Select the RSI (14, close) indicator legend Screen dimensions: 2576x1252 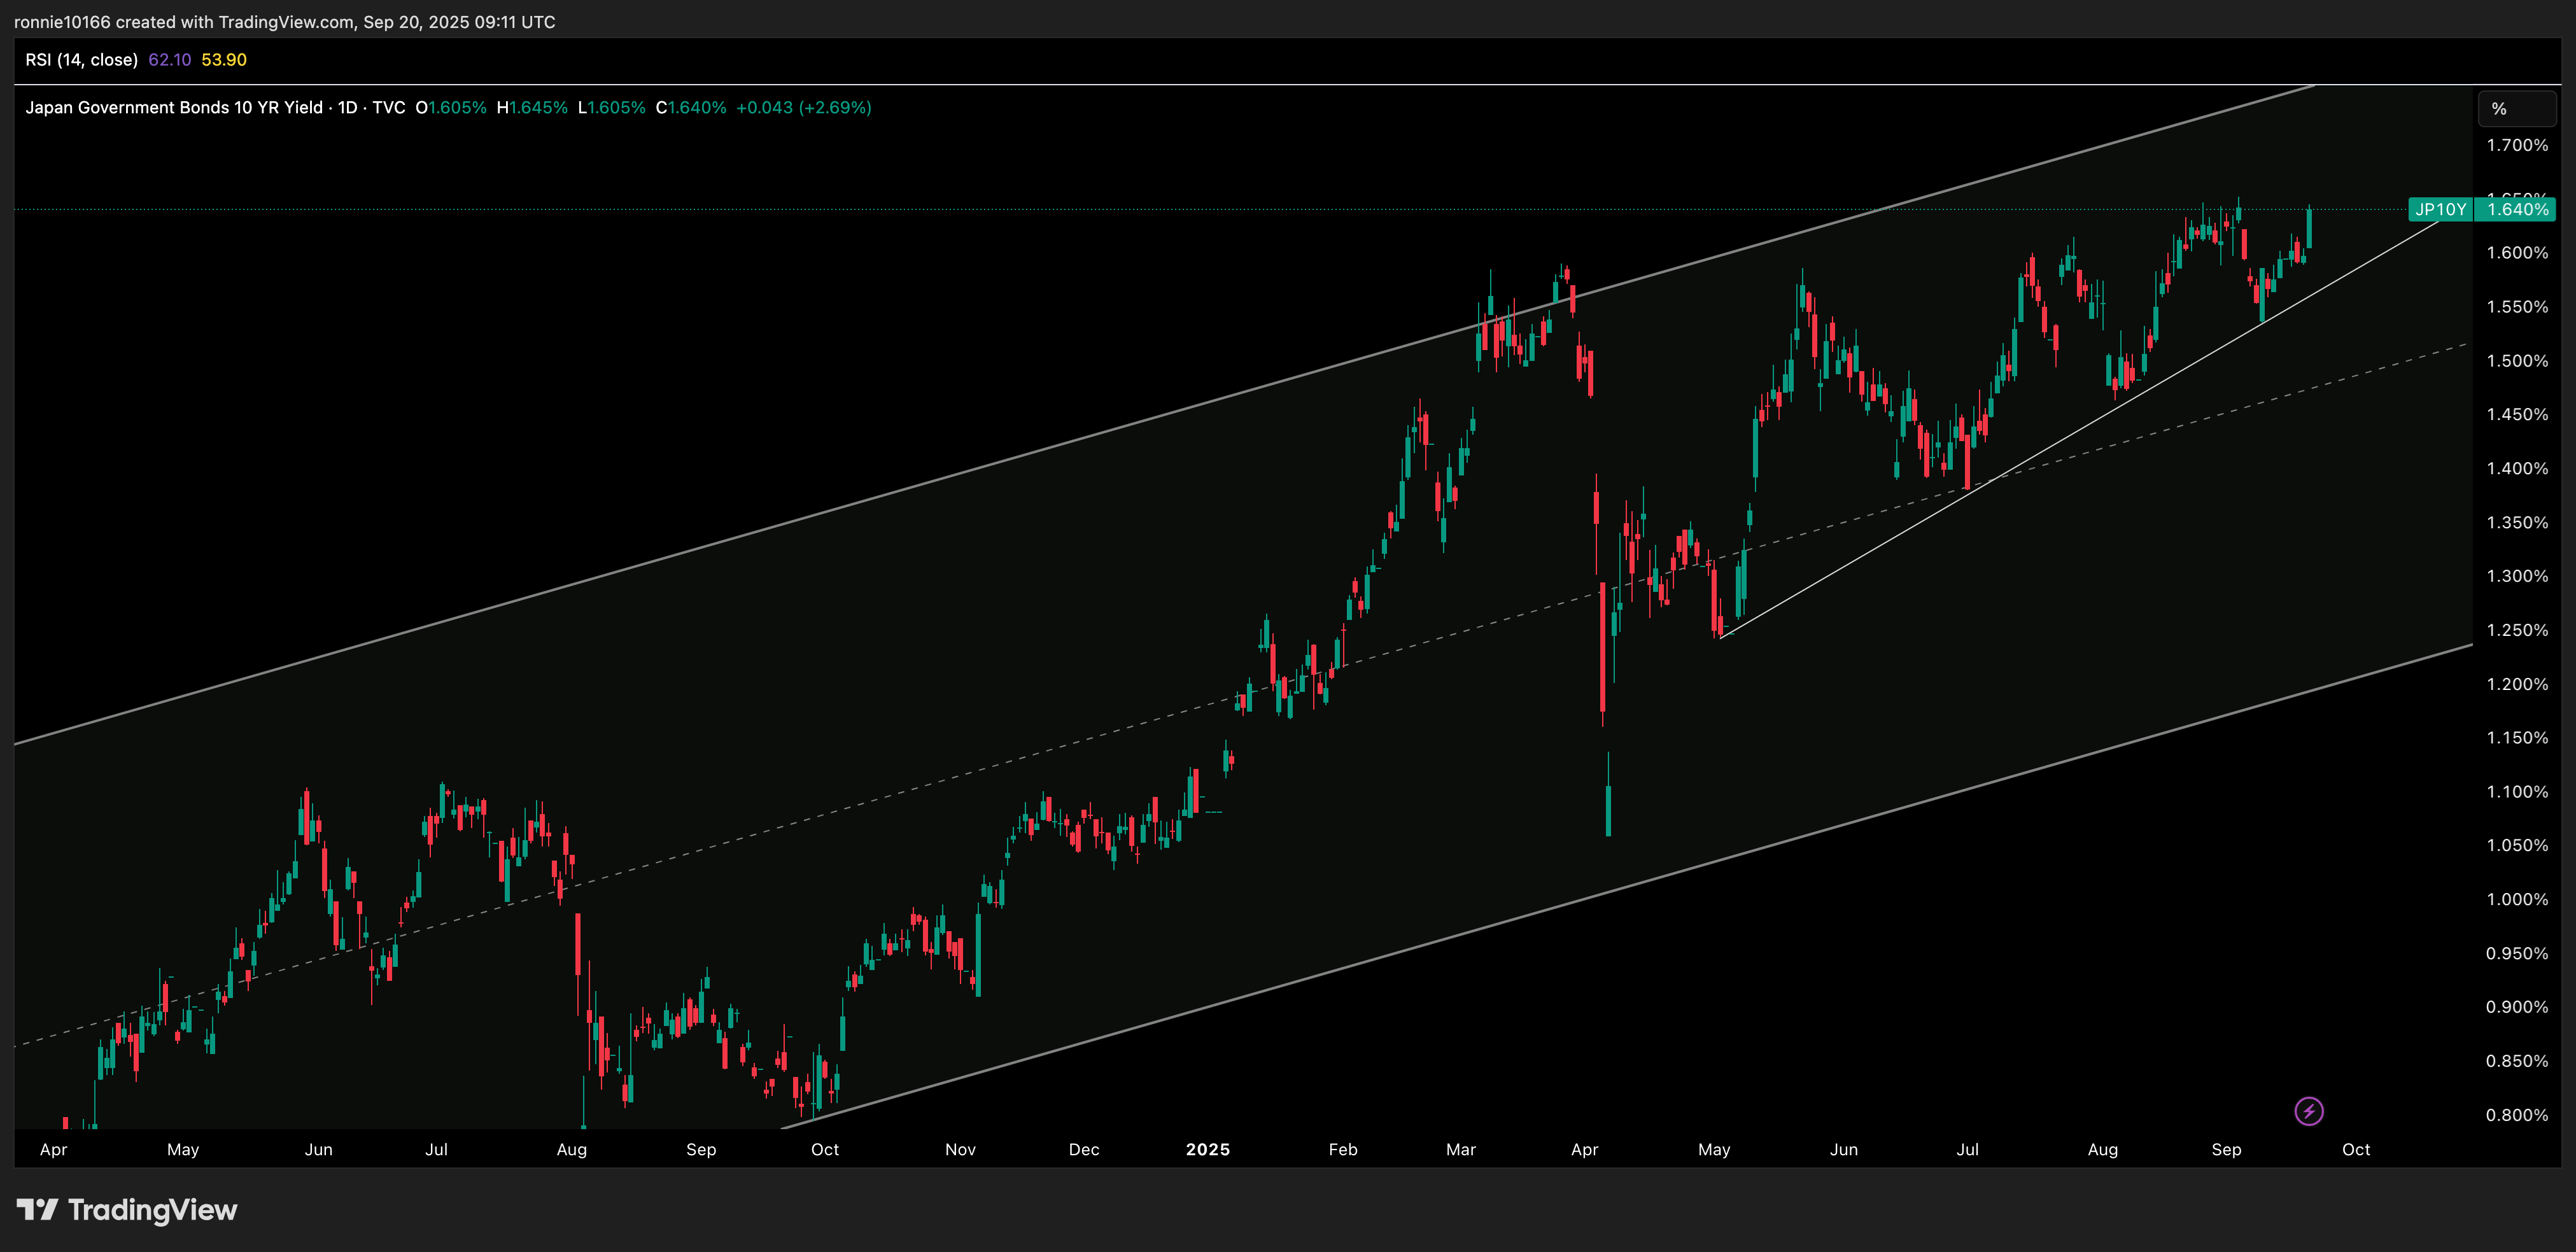(x=81, y=60)
